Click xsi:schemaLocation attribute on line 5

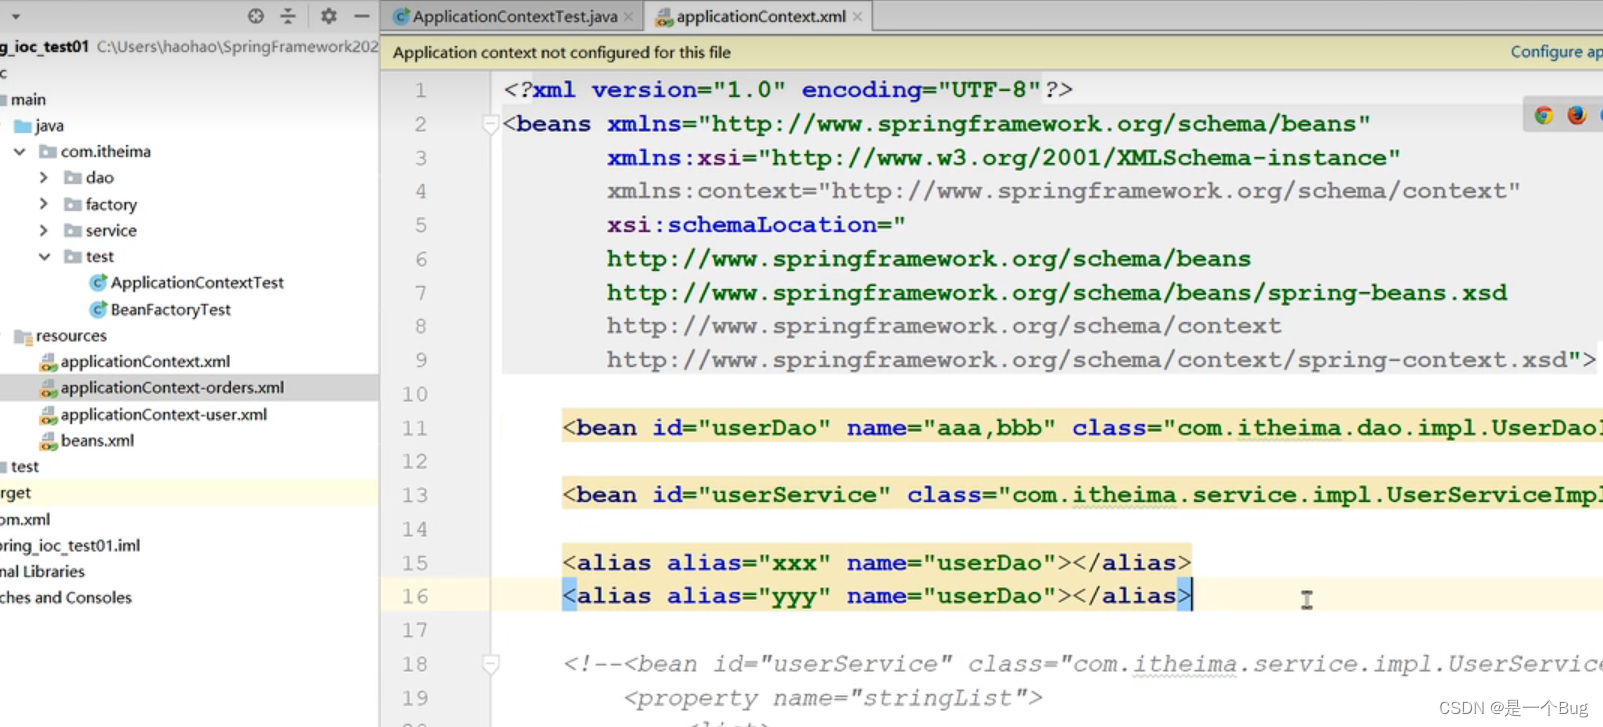point(756,225)
